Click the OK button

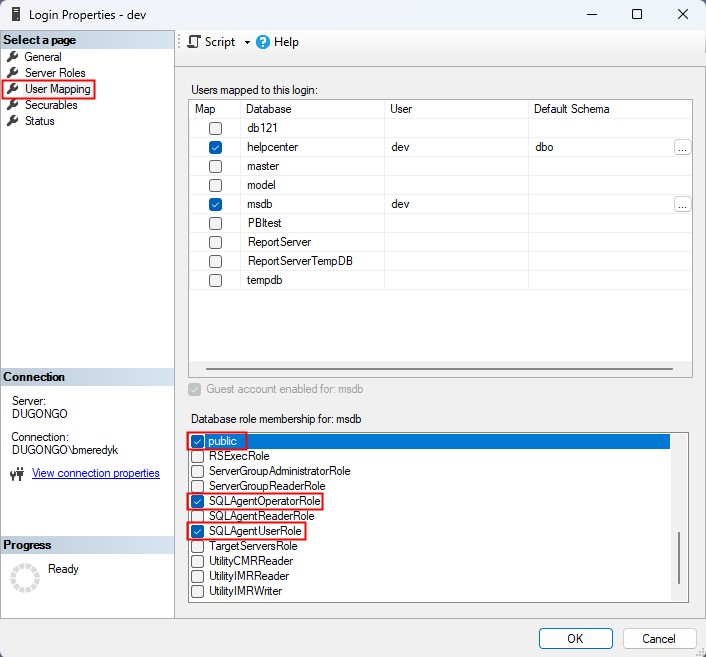(575, 639)
